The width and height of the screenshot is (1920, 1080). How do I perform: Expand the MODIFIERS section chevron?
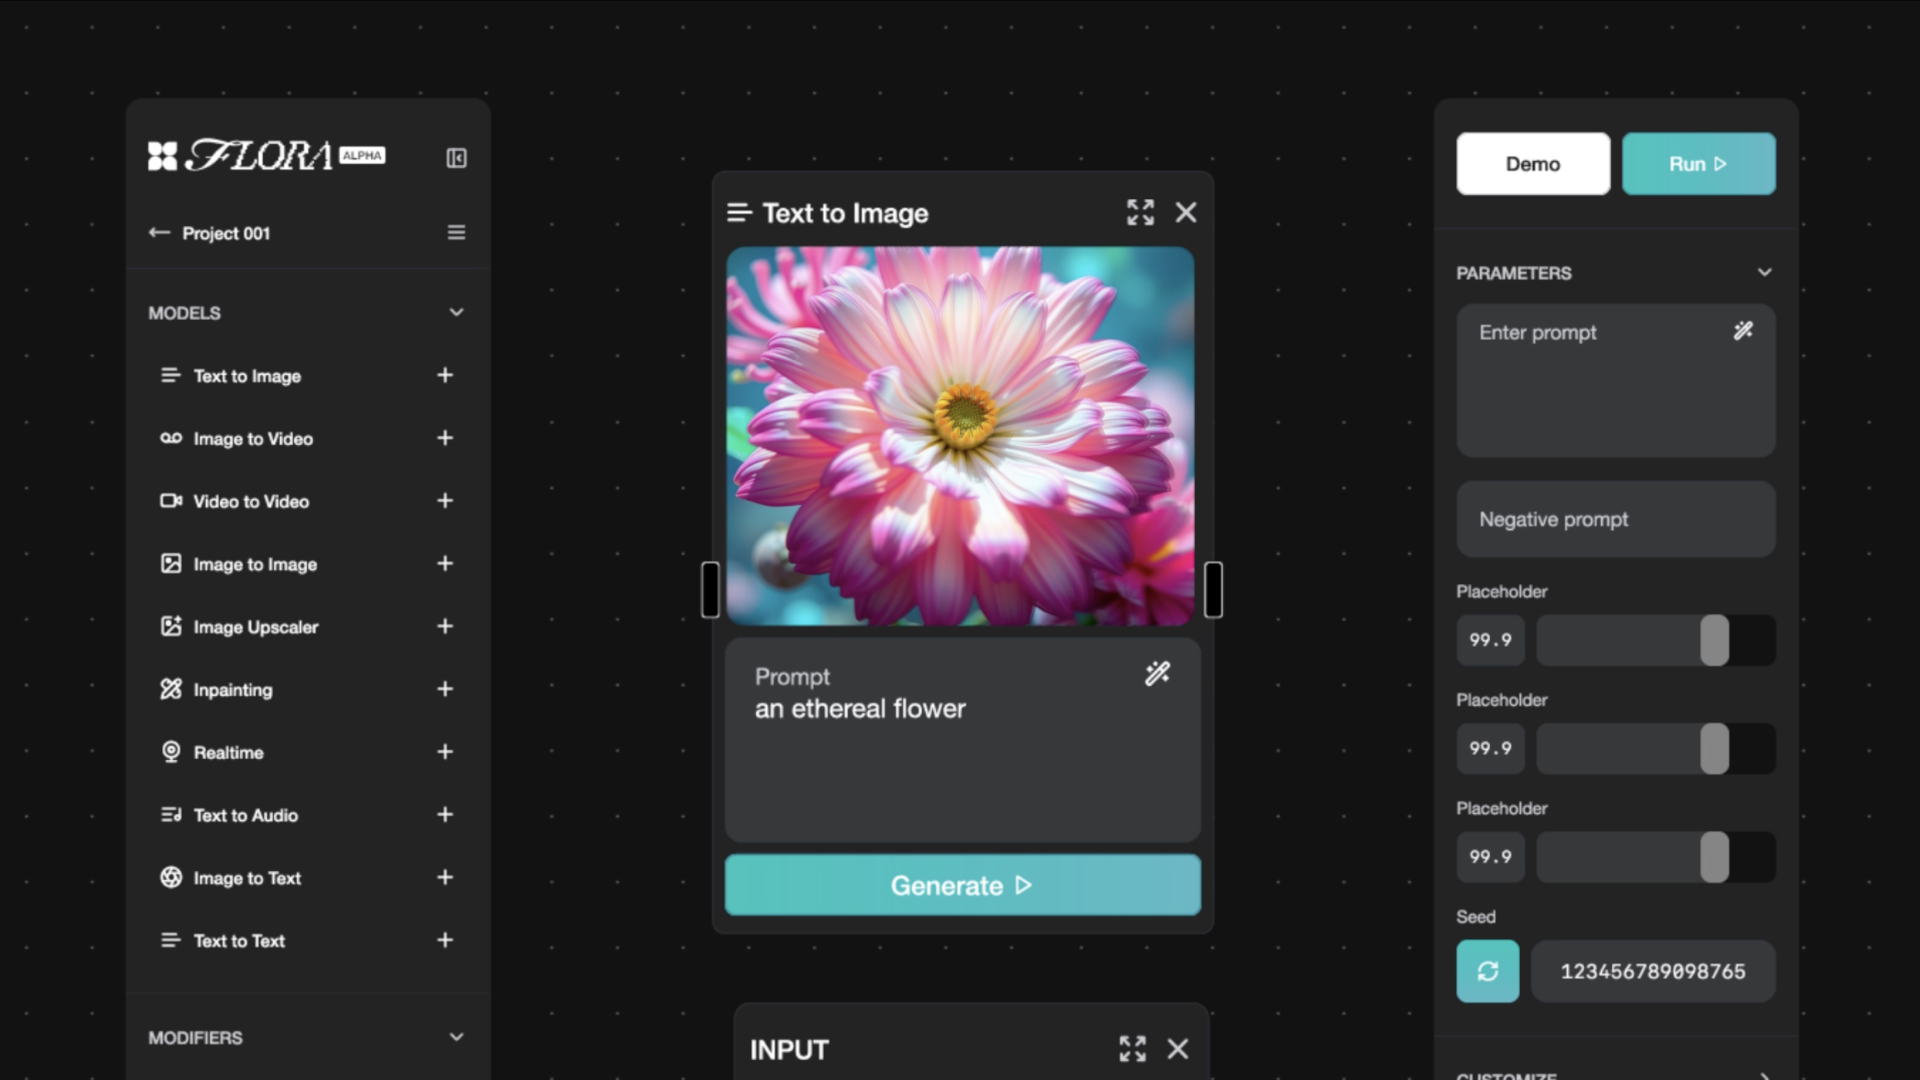click(x=456, y=1037)
